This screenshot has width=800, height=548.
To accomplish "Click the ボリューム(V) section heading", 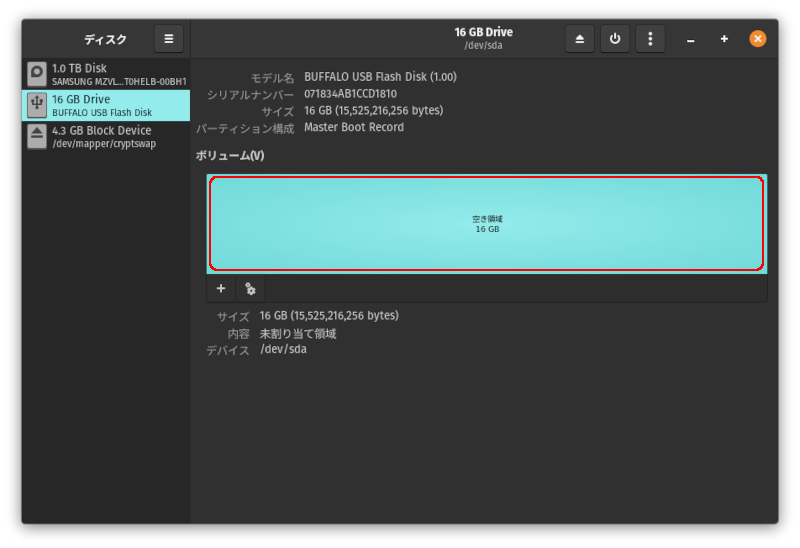I will coord(230,156).
